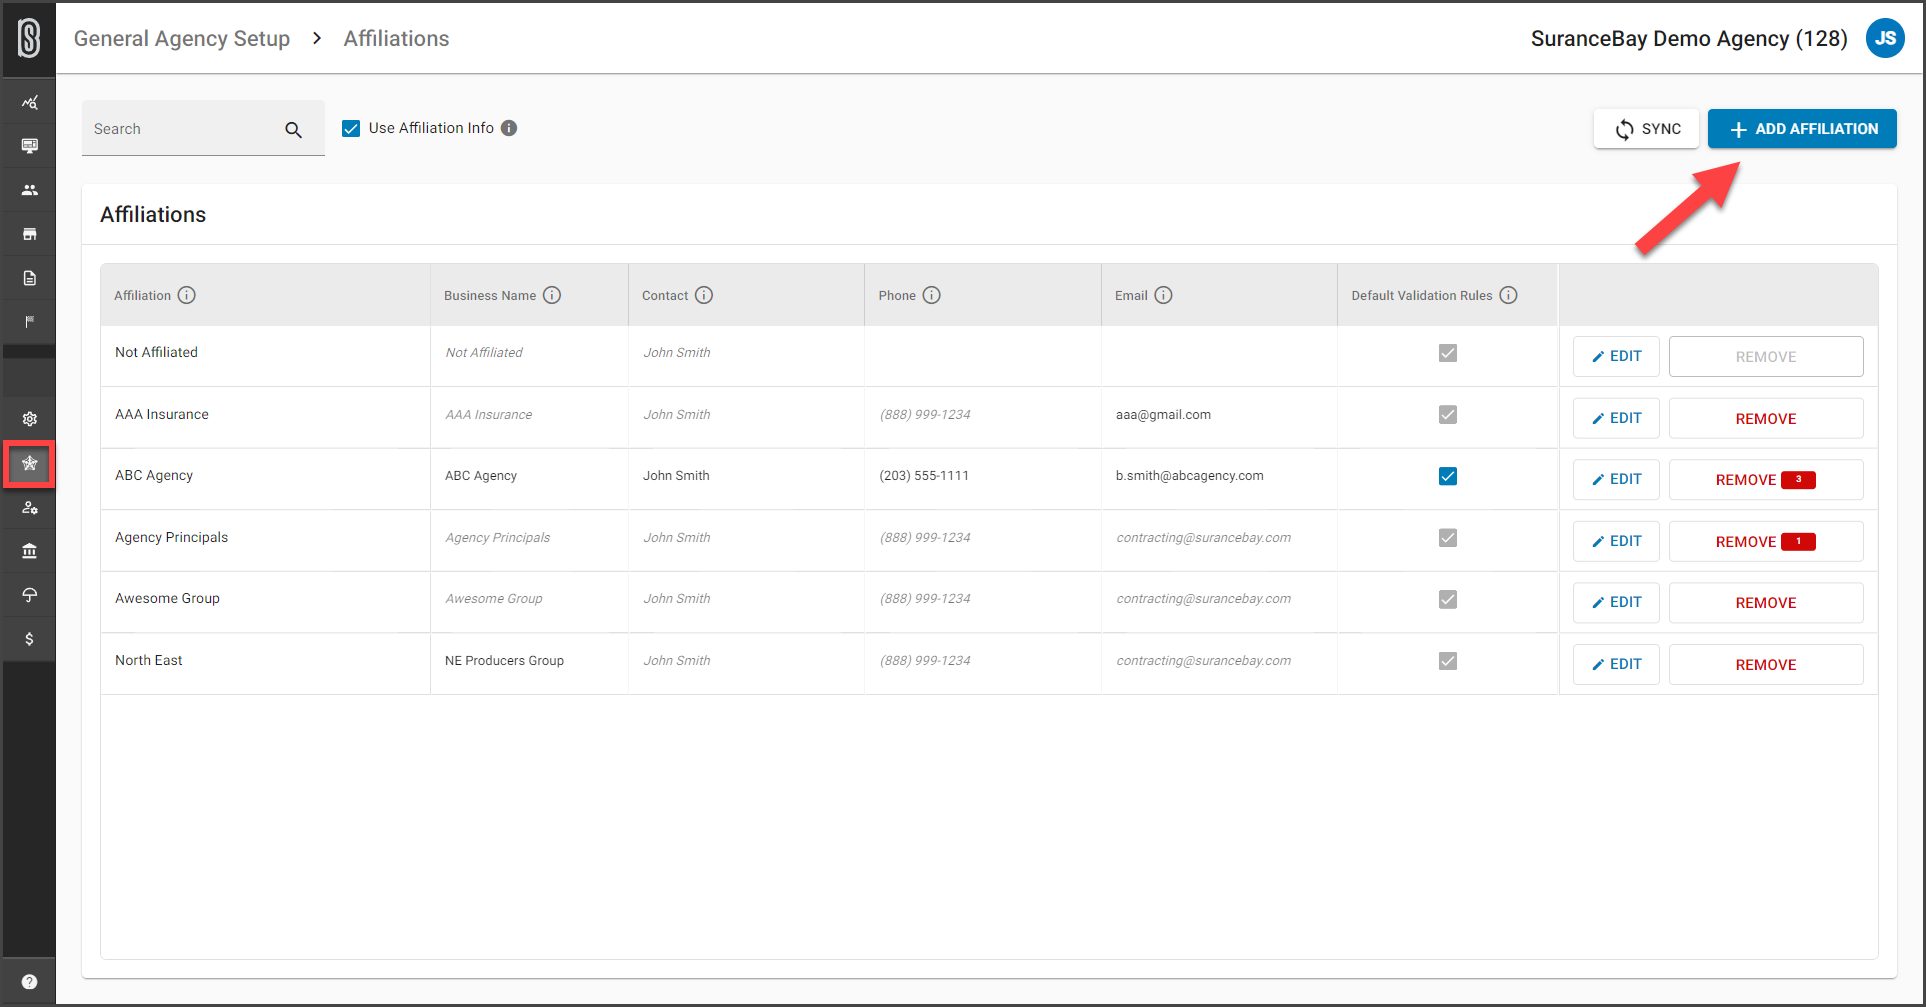
Task: Show info for Affiliation column
Action: [x=187, y=295]
